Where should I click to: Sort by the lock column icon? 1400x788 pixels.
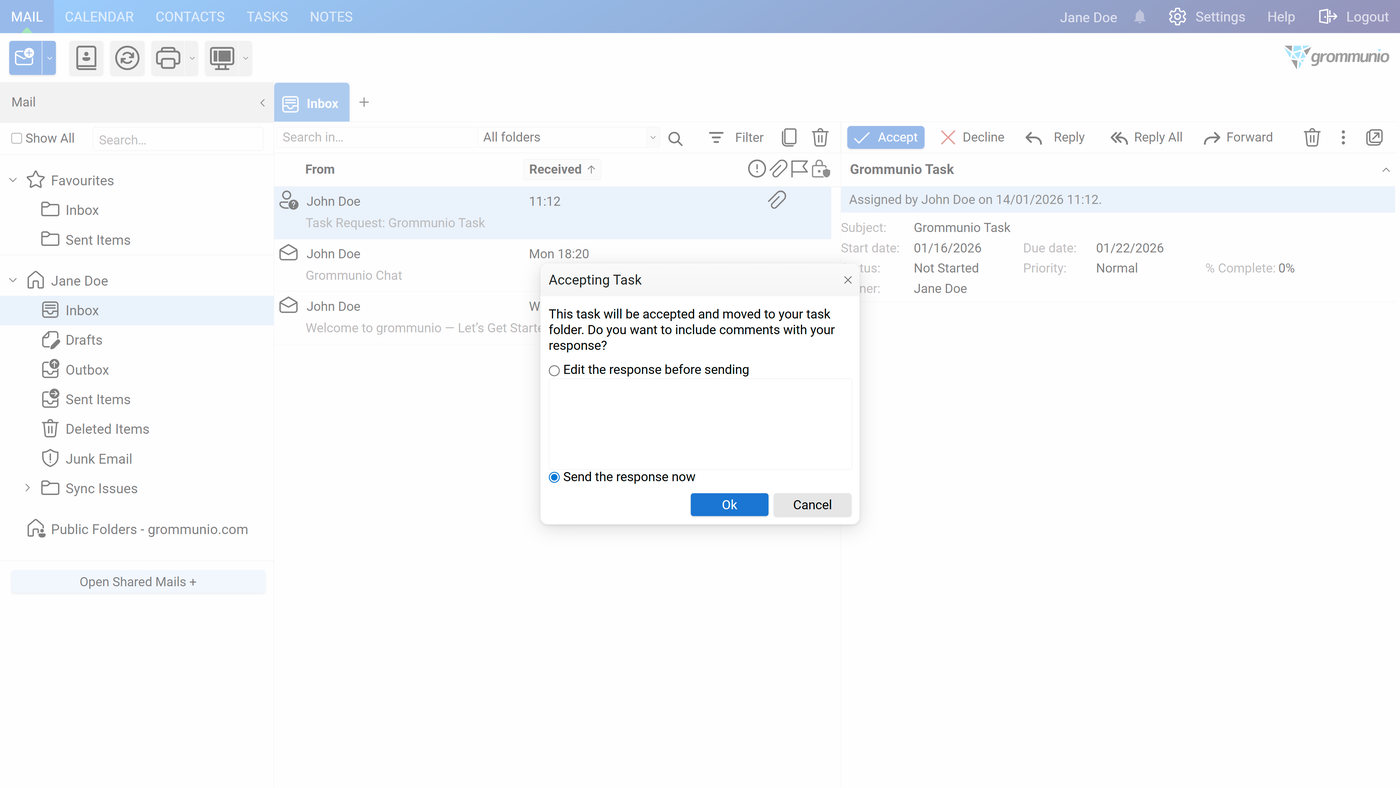coord(820,169)
